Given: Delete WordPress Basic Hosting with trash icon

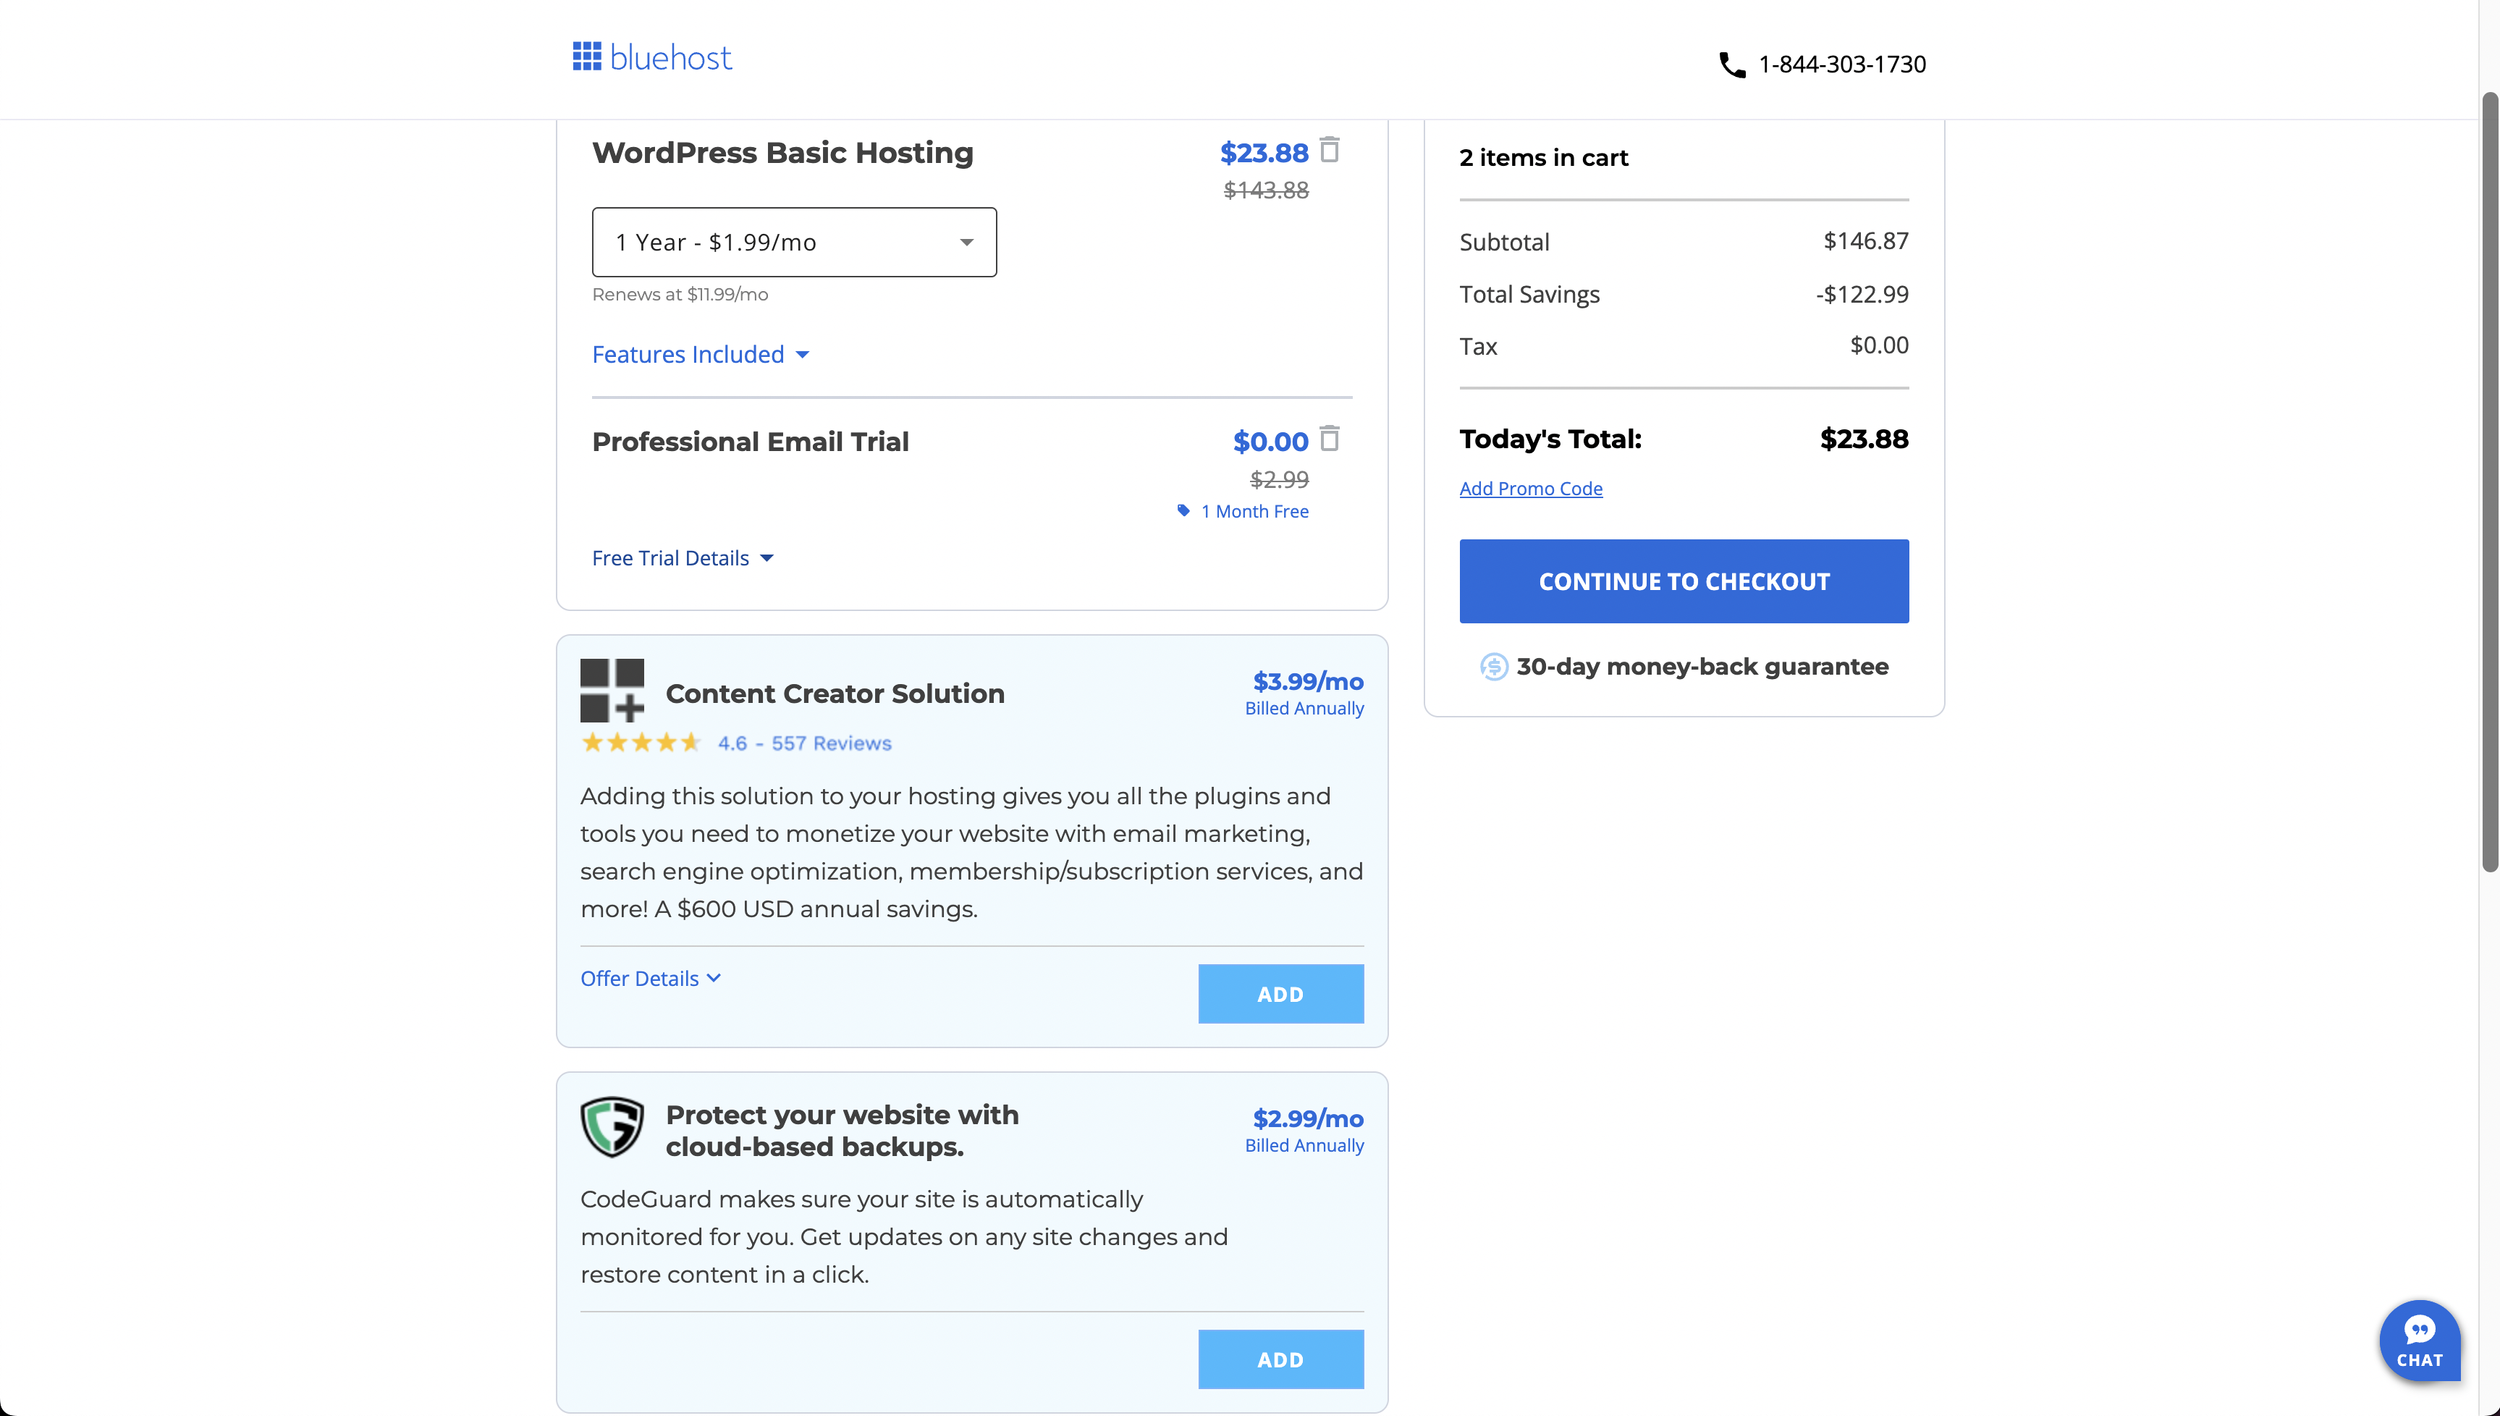Looking at the screenshot, I should coord(1329,150).
